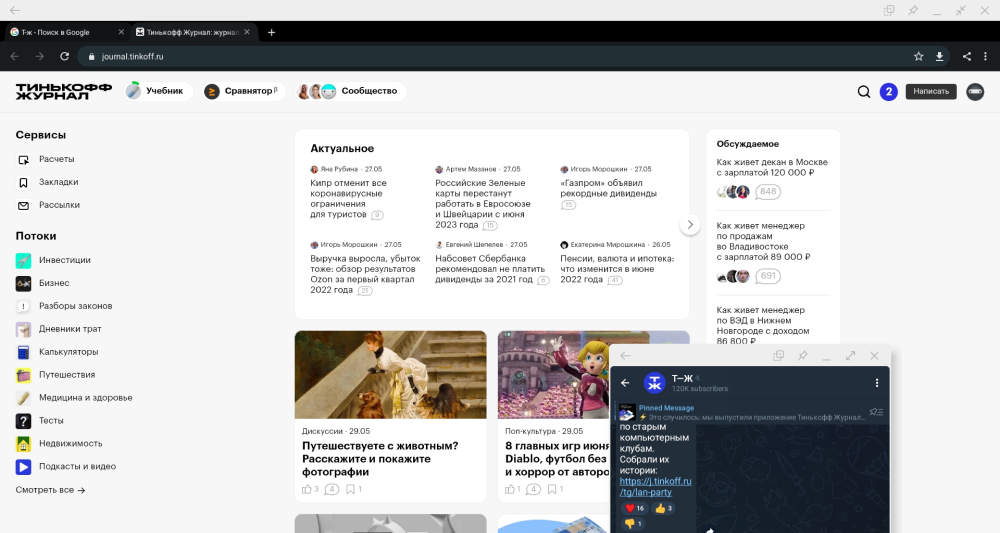Open Разборы законов stream icon
The width and height of the screenshot is (1000, 533).
[x=24, y=306]
